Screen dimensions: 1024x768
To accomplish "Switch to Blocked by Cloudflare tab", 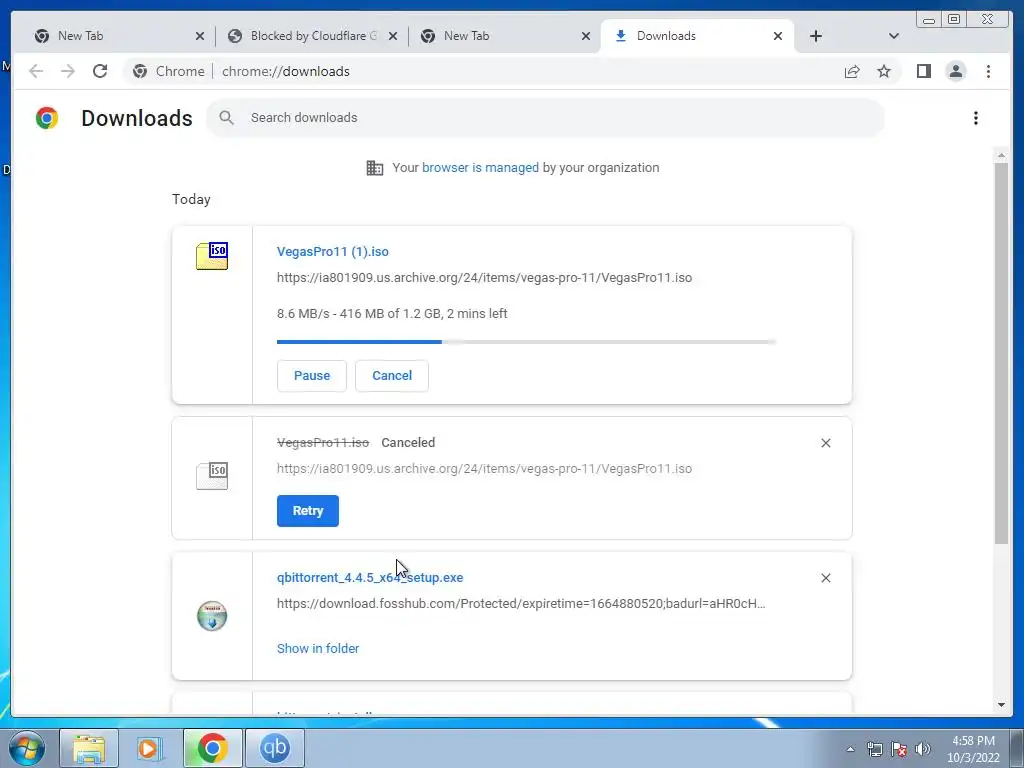I will click(x=307, y=36).
